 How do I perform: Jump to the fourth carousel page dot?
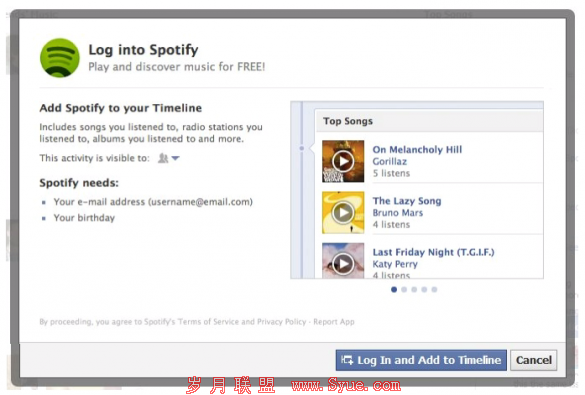pos(424,289)
